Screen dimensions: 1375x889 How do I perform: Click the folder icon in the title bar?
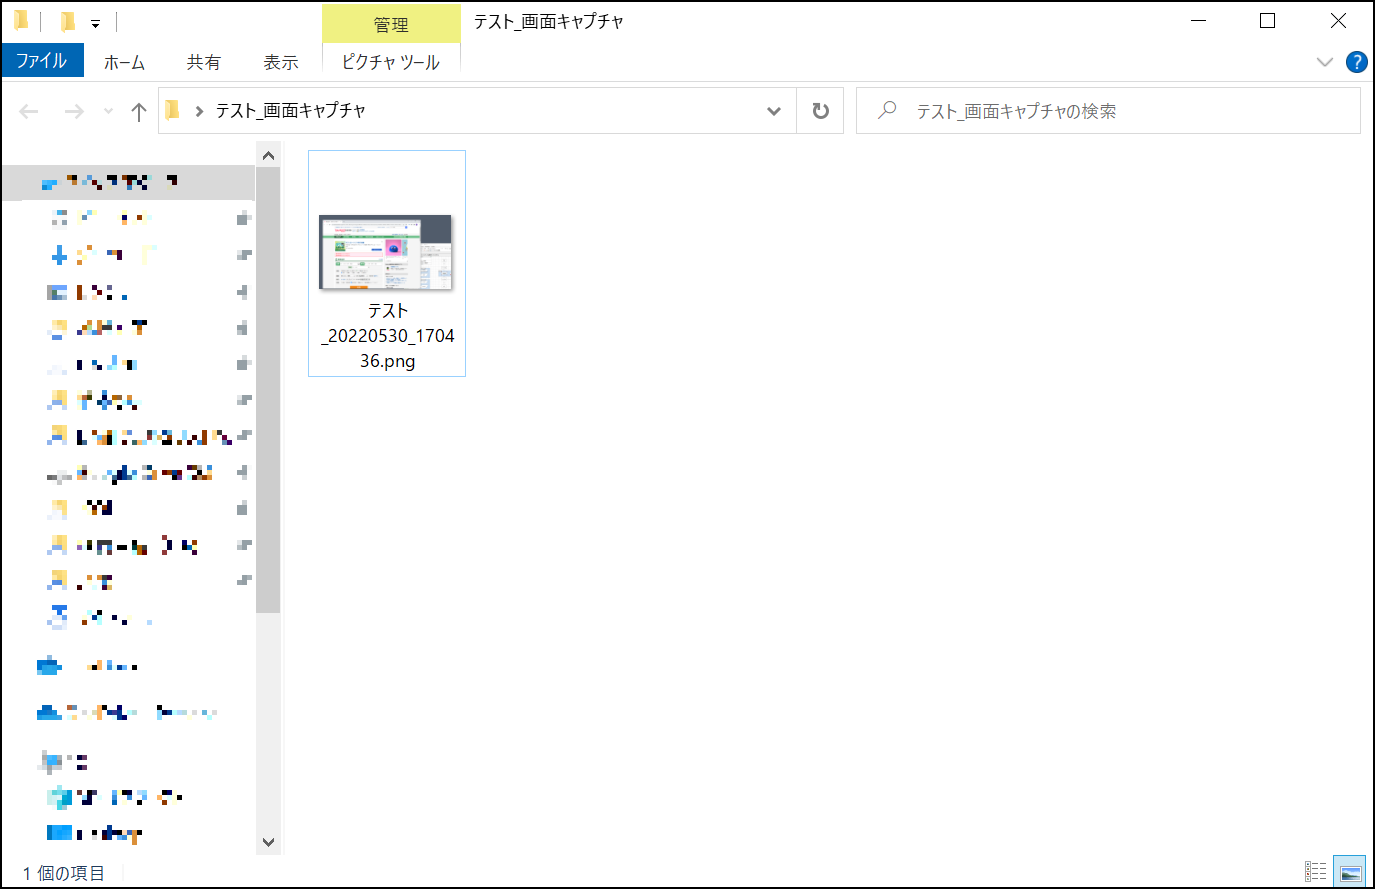point(20,20)
